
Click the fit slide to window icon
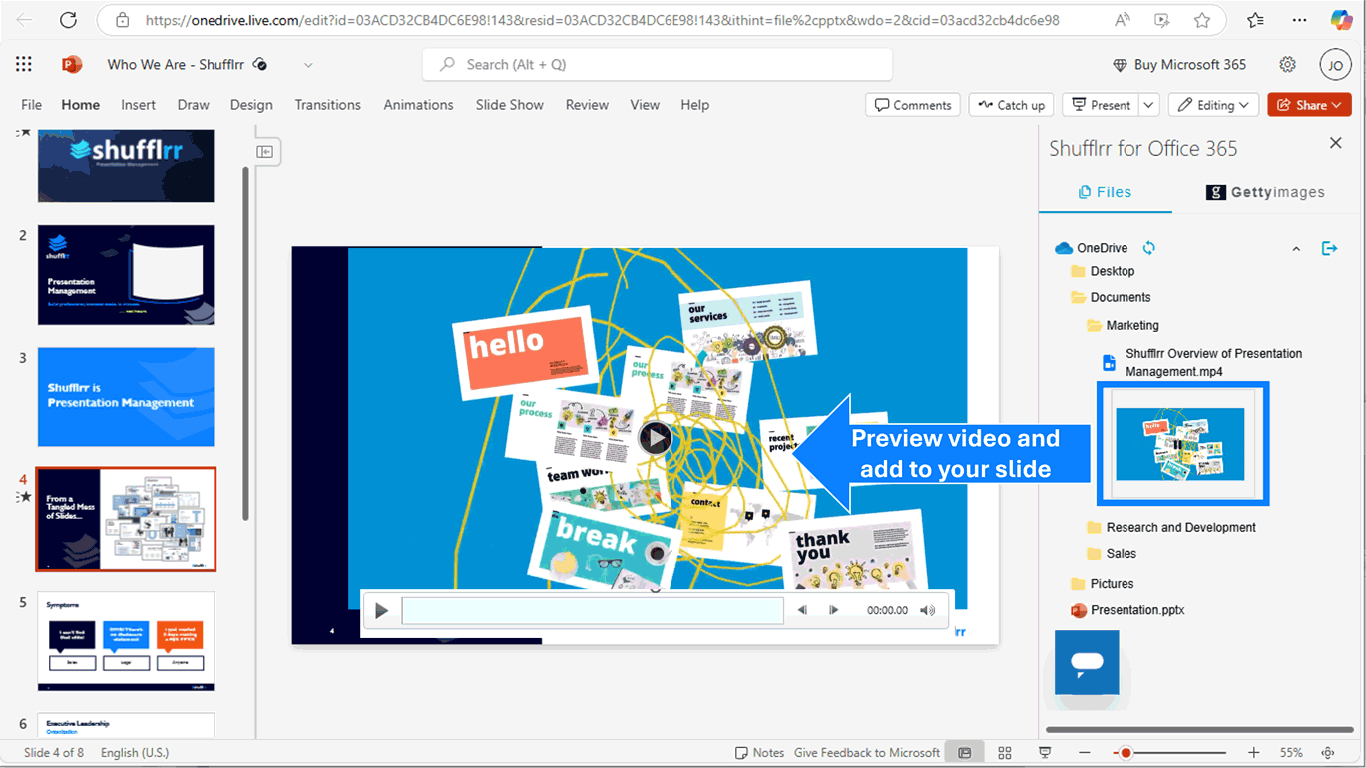[1328, 753]
